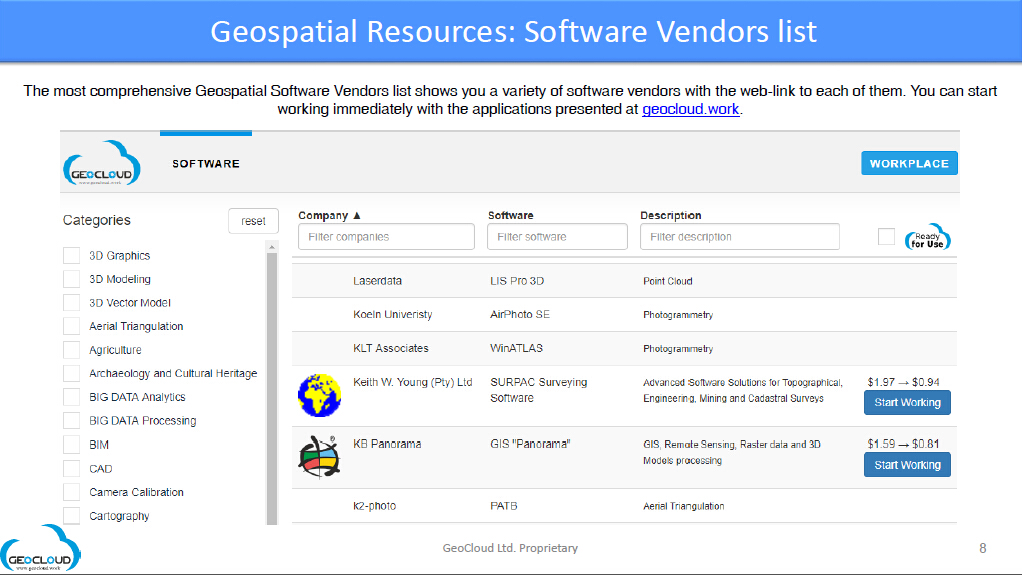Image resolution: width=1022 pixels, height=575 pixels.
Task: Check the 3D Modeling category
Action: point(72,279)
